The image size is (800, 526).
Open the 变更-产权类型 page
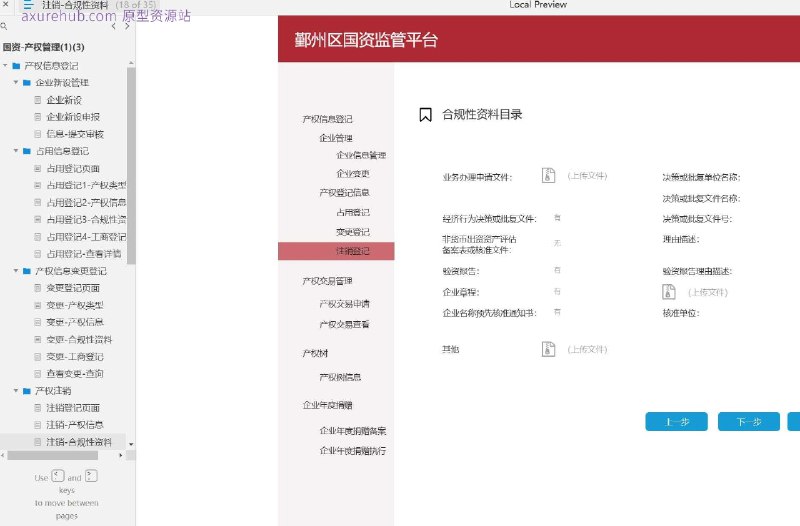pyautogui.click(x=75, y=305)
